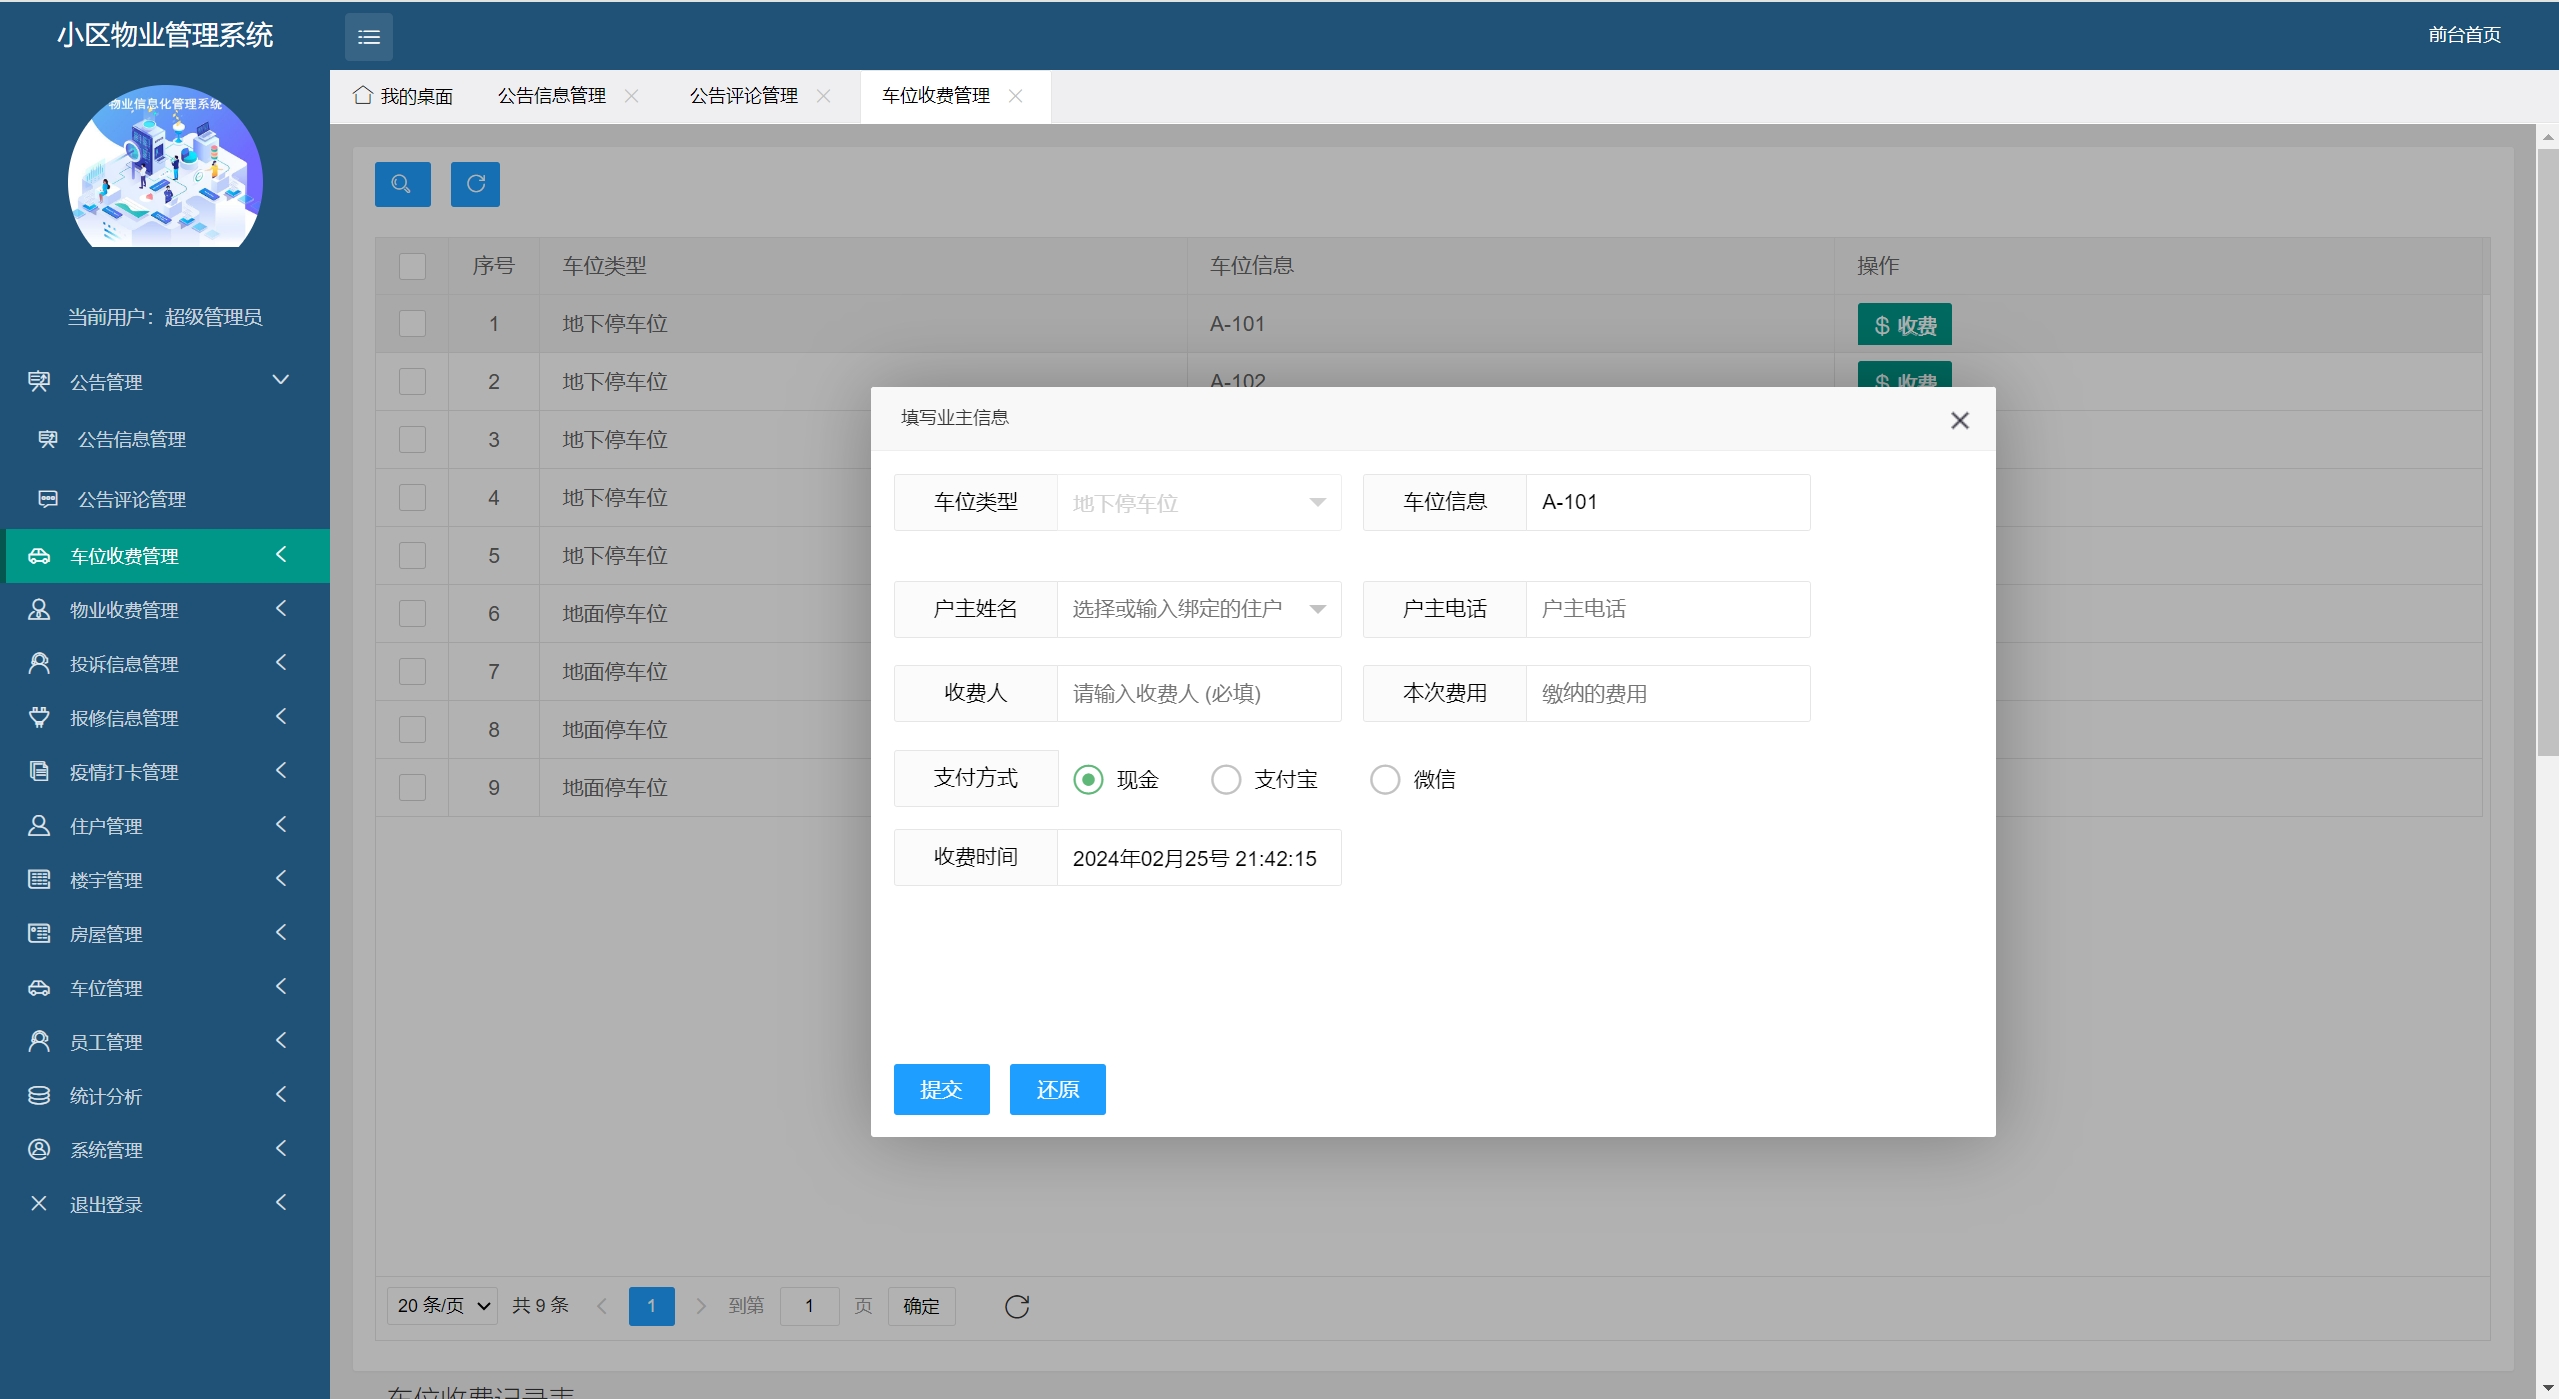This screenshot has width=2559, height=1399.
Task: Select the 微信 payment radio button
Action: (x=1385, y=779)
